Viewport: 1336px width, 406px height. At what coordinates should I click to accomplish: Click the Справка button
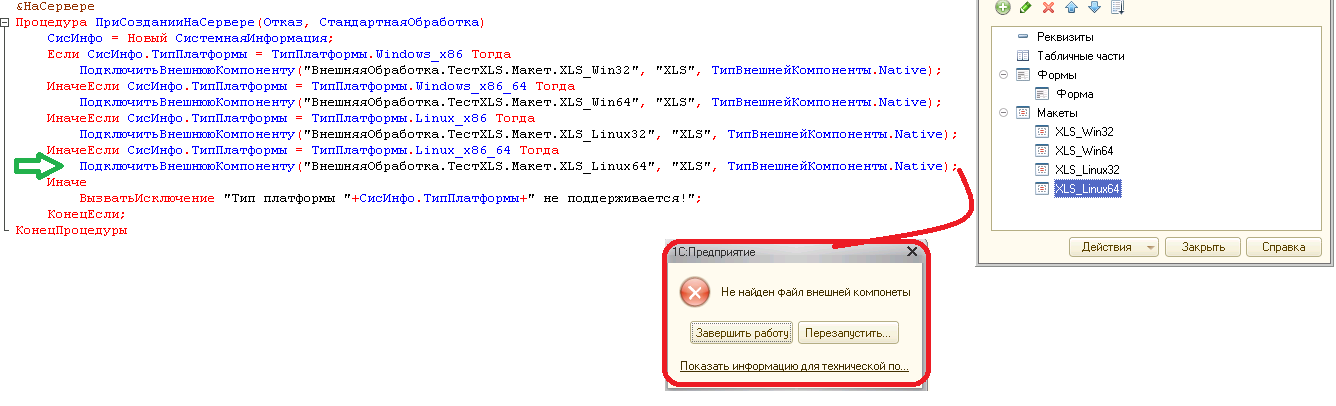[x=1284, y=247]
